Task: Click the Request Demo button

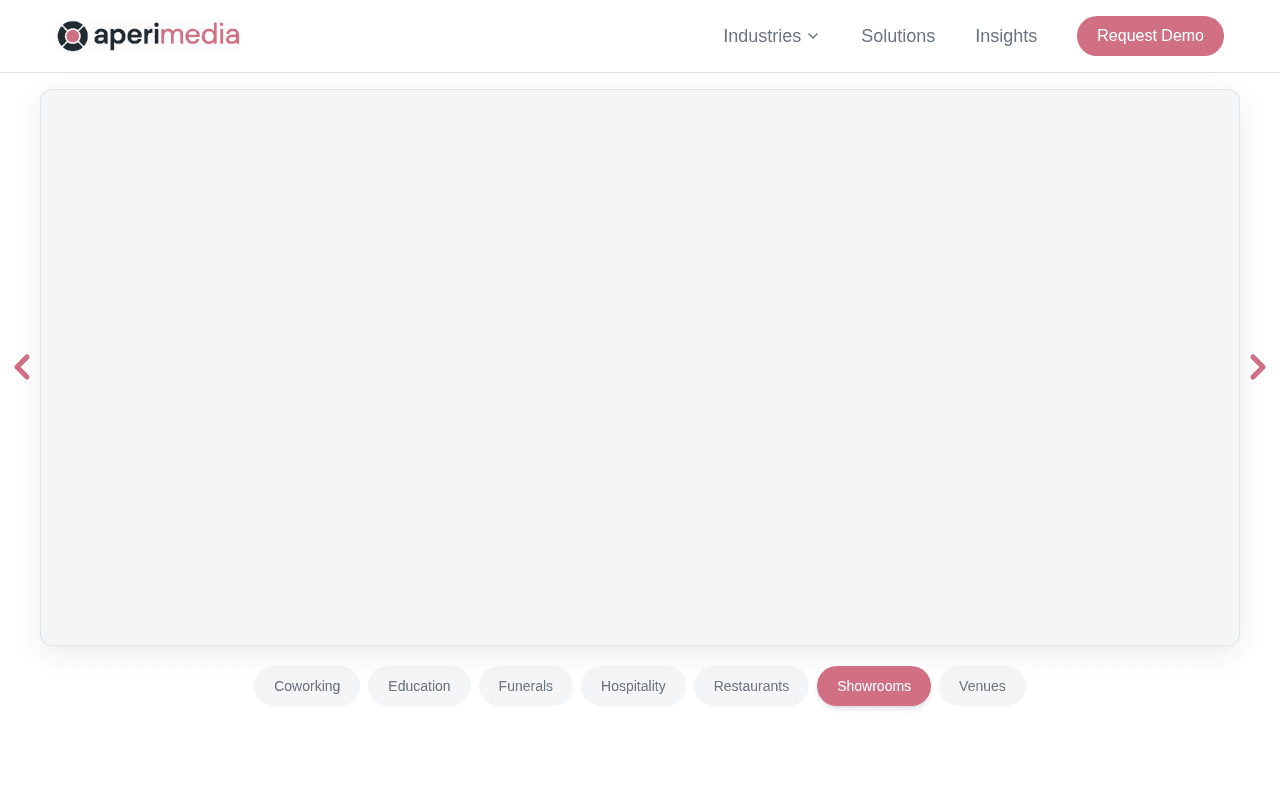Action: pos(1150,36)
